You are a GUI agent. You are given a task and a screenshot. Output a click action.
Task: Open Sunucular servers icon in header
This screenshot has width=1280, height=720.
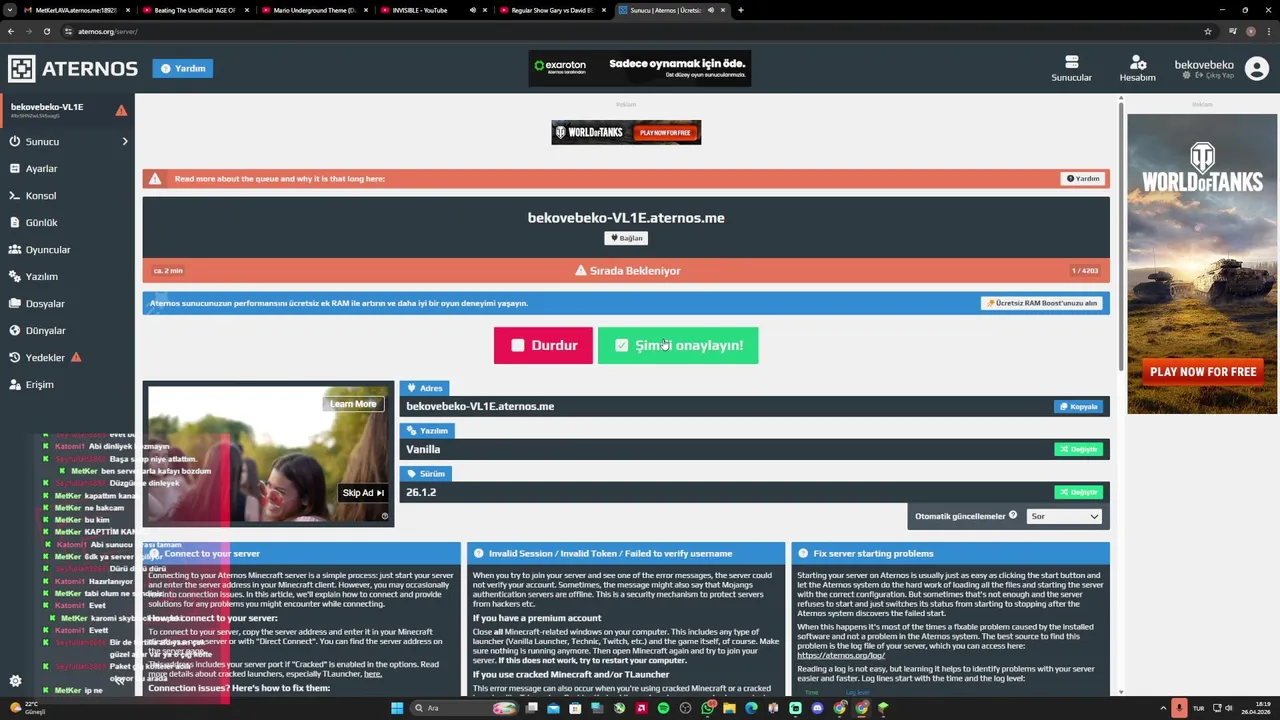(1071, 68)
